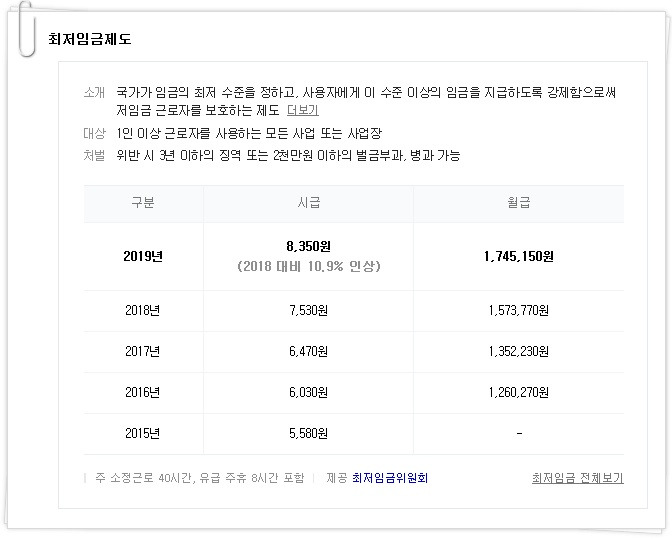Screen dimensions: 672x539
Task: Click the 최저임금제도 heading
Action: [90, 39]
